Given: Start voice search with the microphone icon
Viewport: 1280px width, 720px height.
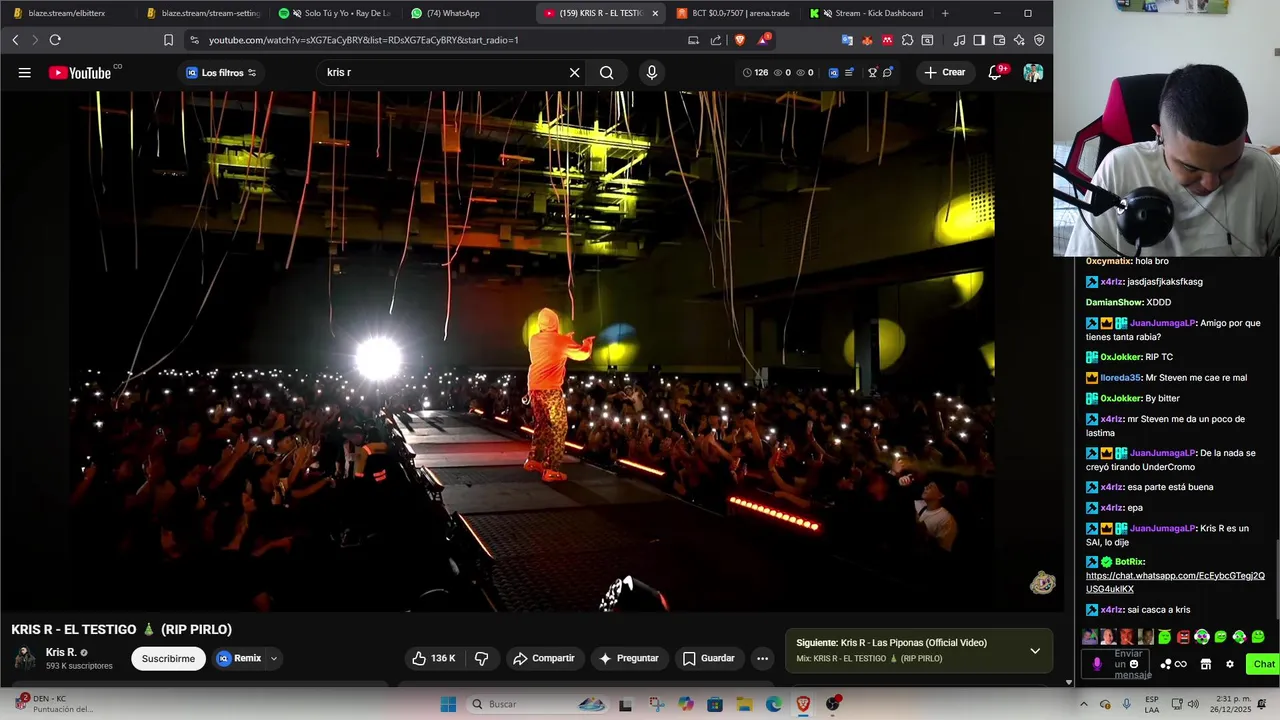Looking at the screenshot, I should pyautogui.click(x=652, y=72).
